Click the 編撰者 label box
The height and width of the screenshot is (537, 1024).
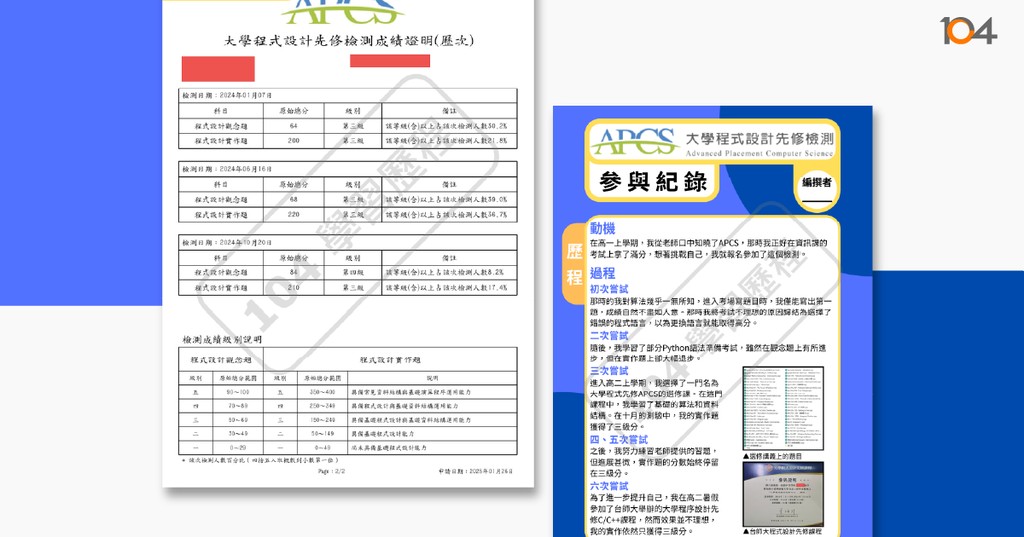pos(816,183)
